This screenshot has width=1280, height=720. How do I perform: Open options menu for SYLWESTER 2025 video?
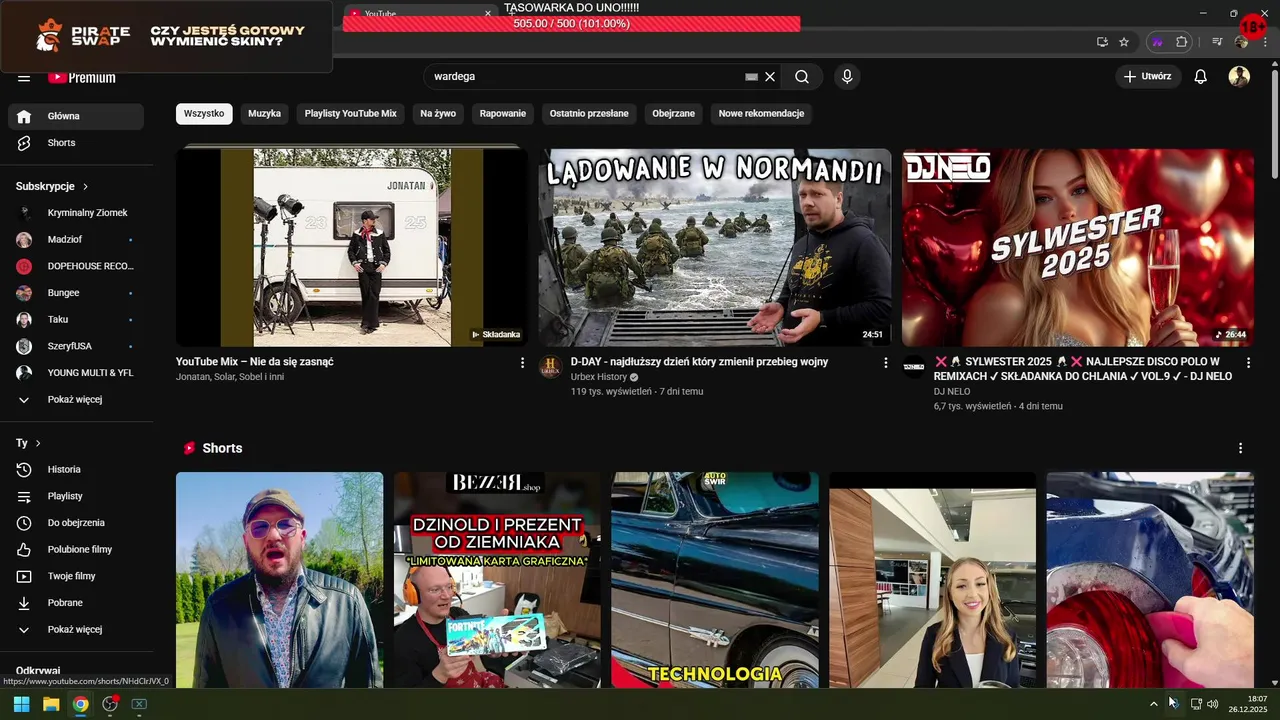1248,363
